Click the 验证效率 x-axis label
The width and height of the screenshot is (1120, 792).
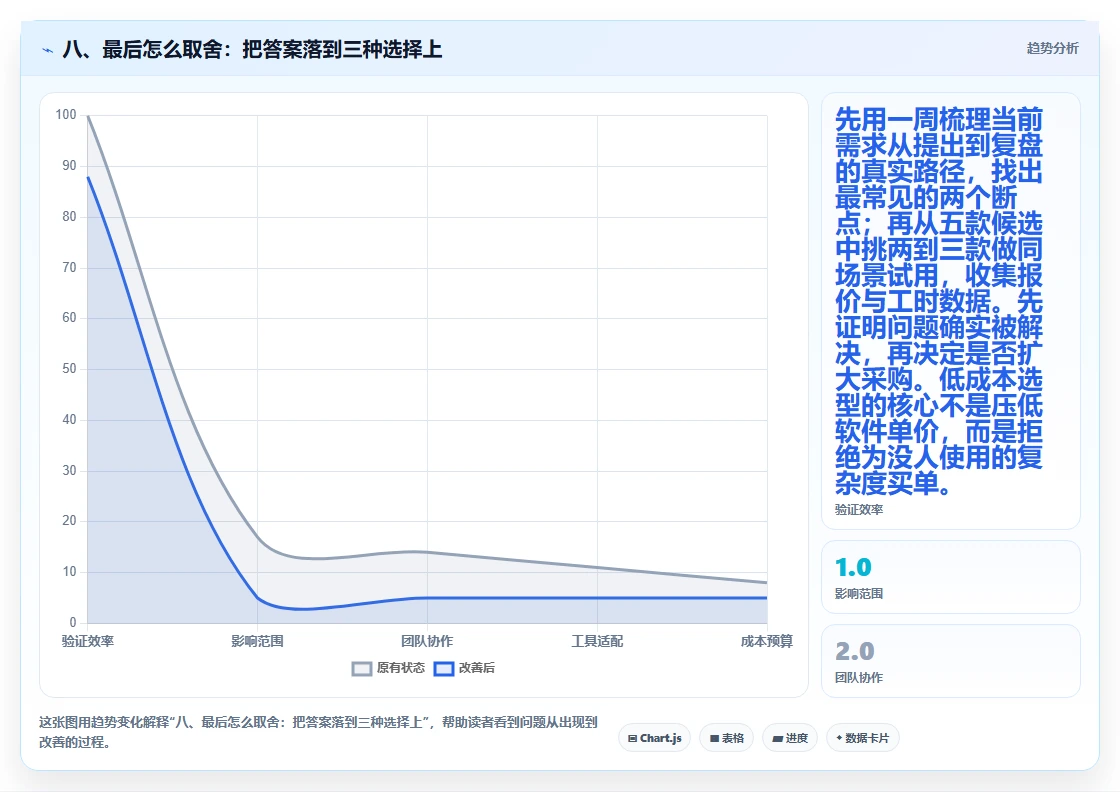(x=88, y=641)
